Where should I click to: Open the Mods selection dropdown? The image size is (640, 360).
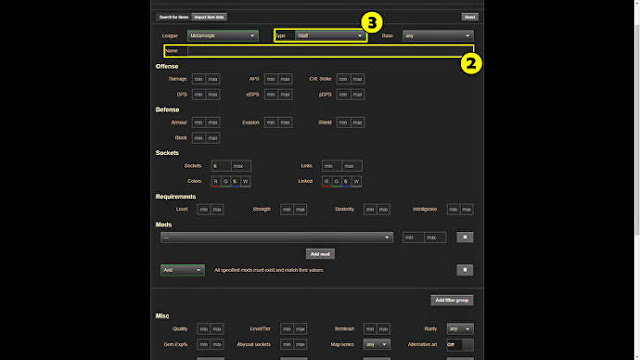click(x=277, y=238)
